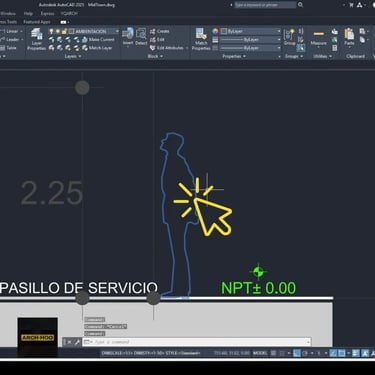Click the command line wrench customize icon
The height and width of the screenshot is (375, 375).
pos(77,342)
